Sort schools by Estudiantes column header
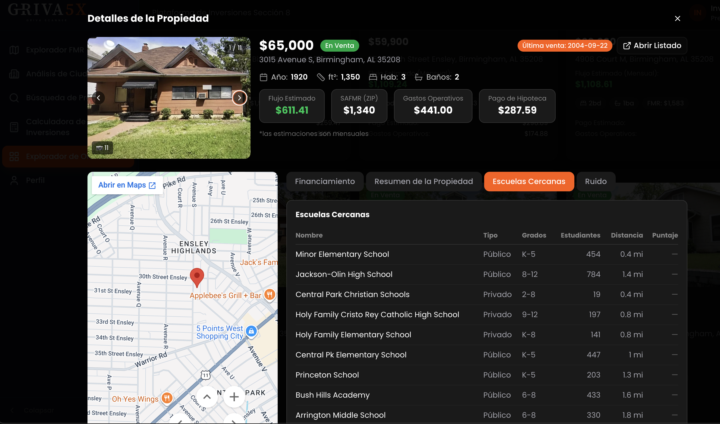Image resolution: width=720 pixels, height=424 pixels. (580, 235)
